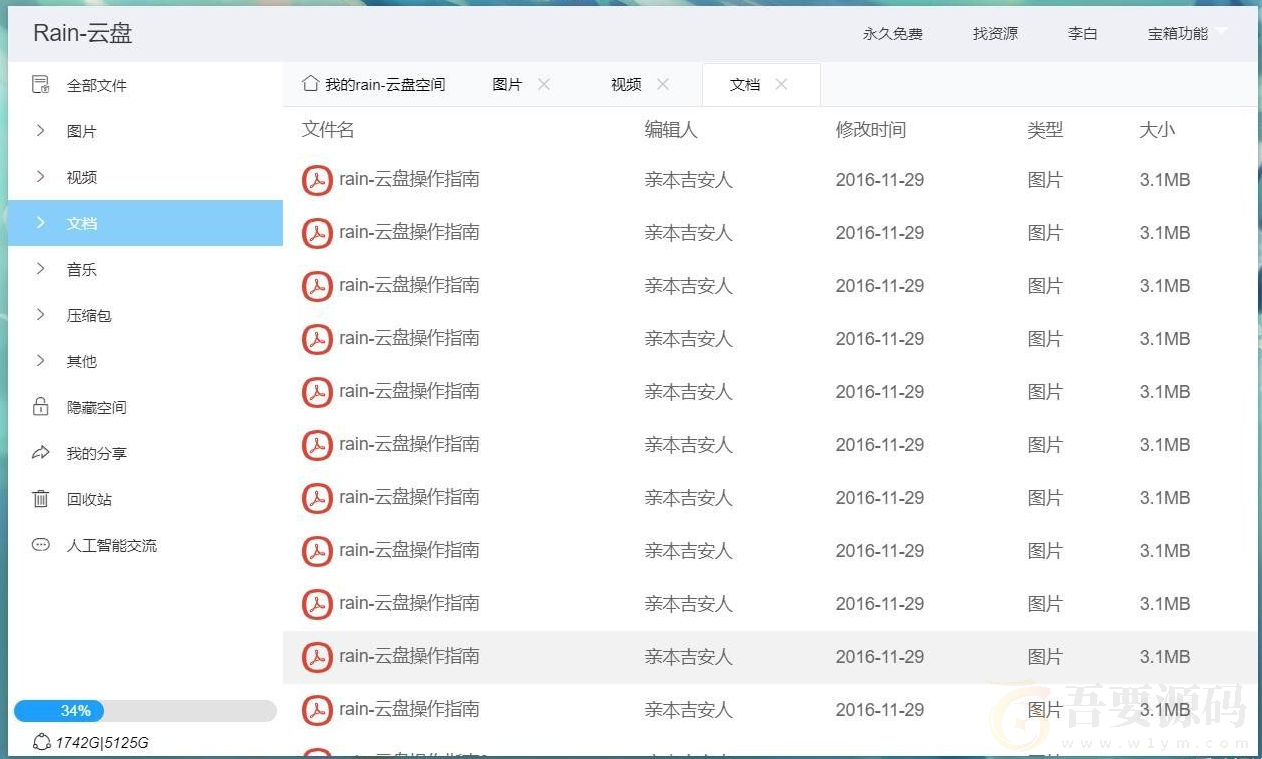1262x759 pixels.
Task: Sort by the 编辑人 column header
Action: (x=671, y=129)
